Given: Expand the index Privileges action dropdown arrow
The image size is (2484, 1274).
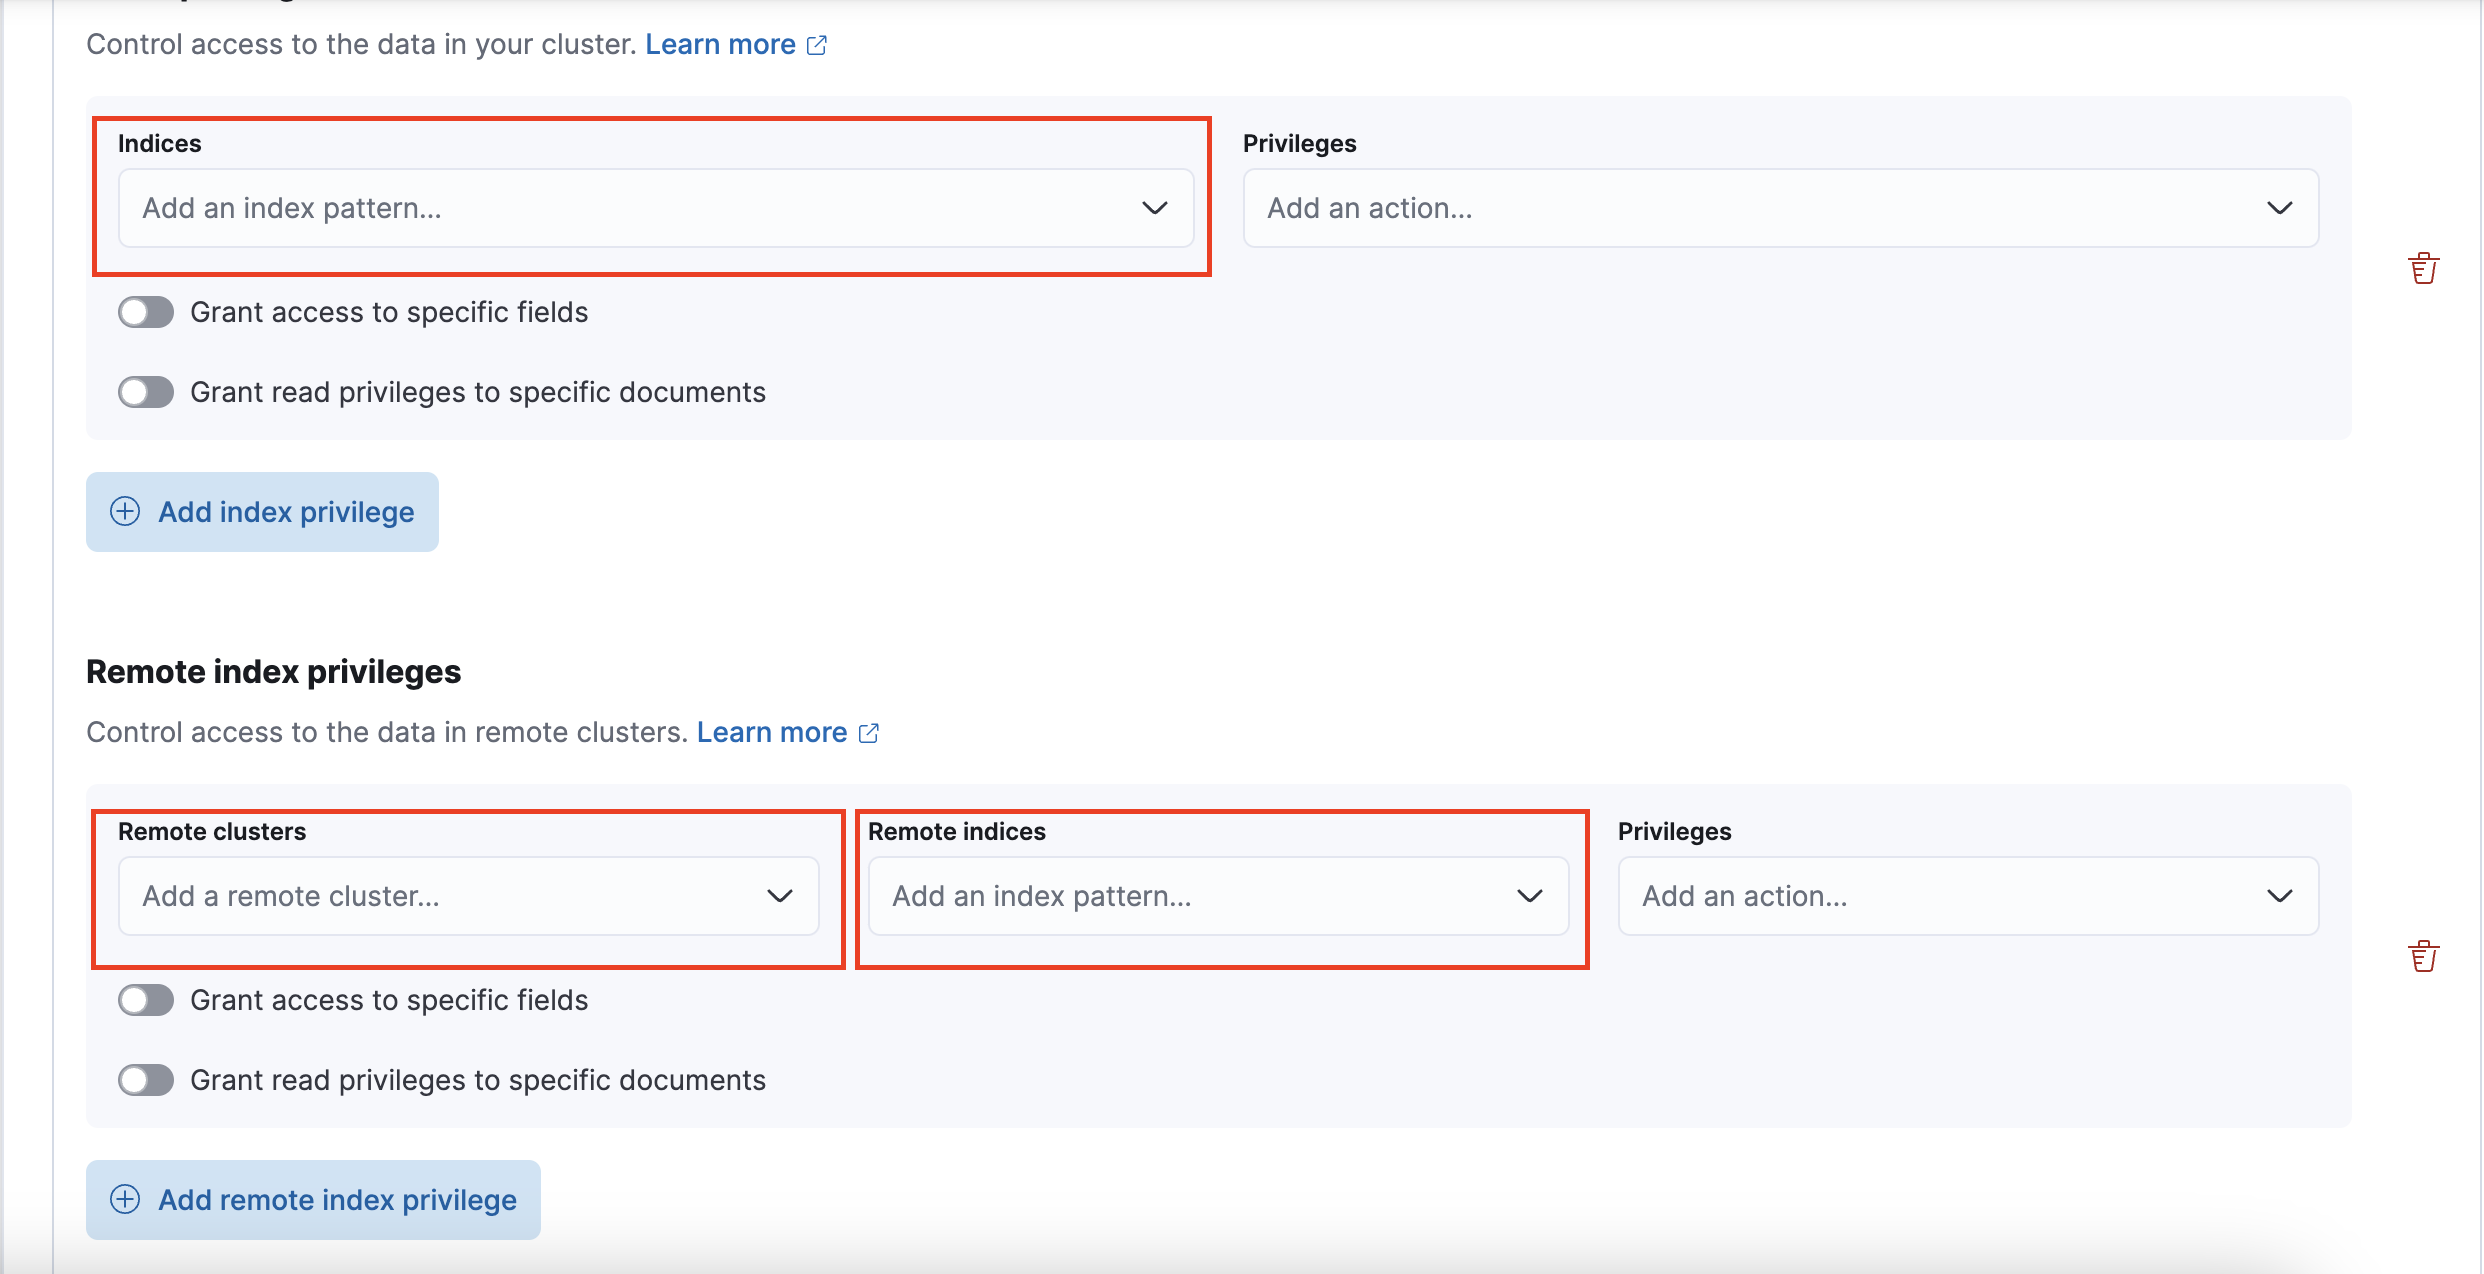Looking at the screenshot, I should click(x=2280, y=208).
